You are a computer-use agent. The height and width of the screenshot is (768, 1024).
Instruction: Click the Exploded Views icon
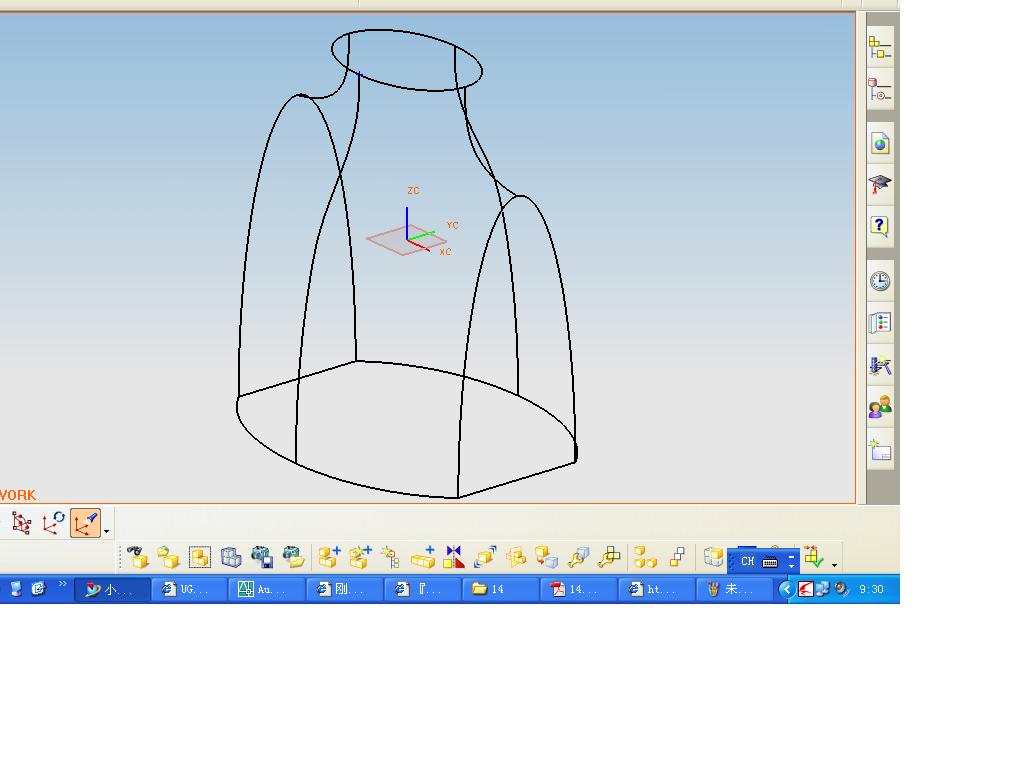[645, 557]
